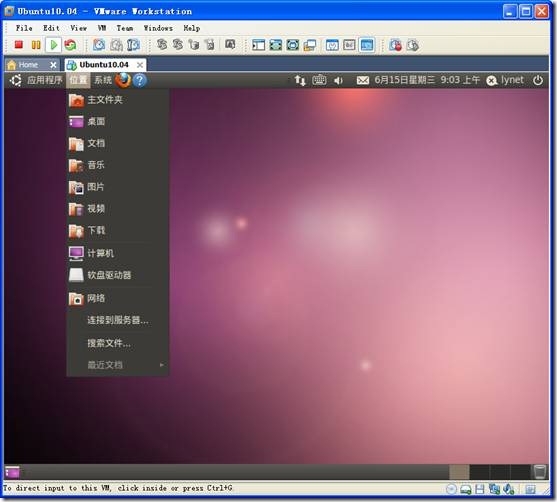Click the Replay recording toolbar icon

pyautogui.click(x=412, y=45)
